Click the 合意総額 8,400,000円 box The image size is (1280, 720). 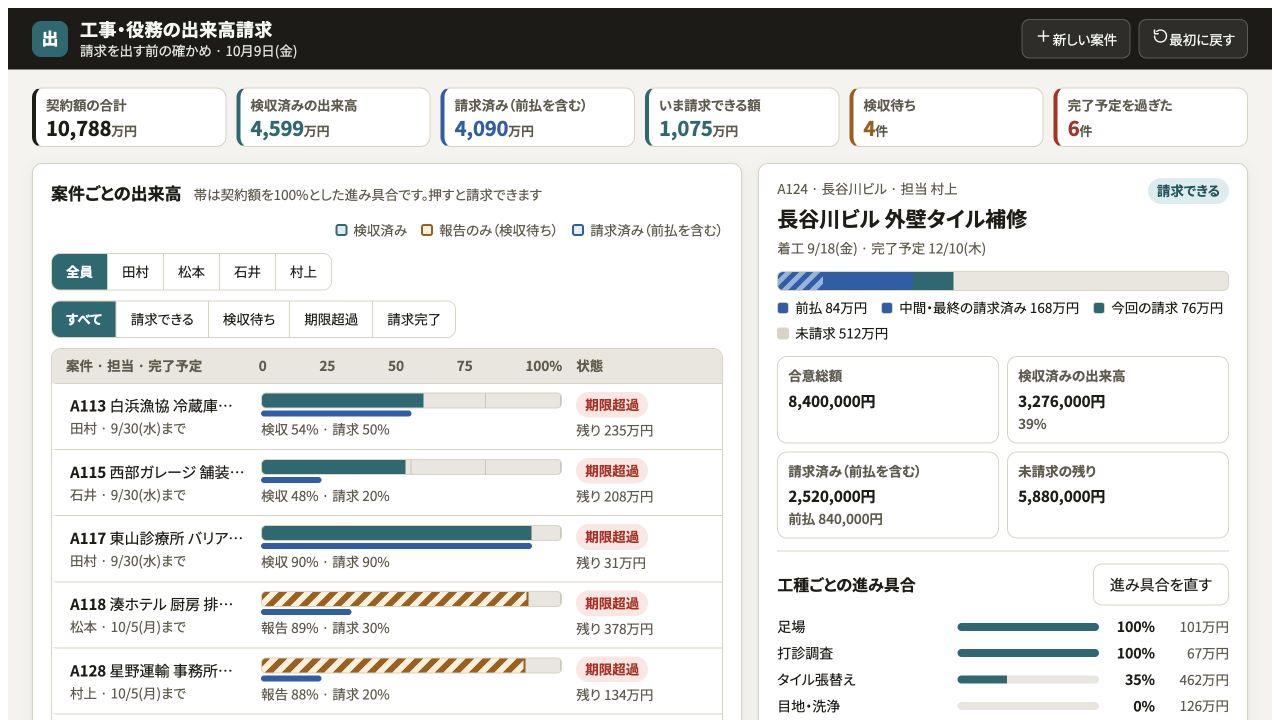point(888,400)
